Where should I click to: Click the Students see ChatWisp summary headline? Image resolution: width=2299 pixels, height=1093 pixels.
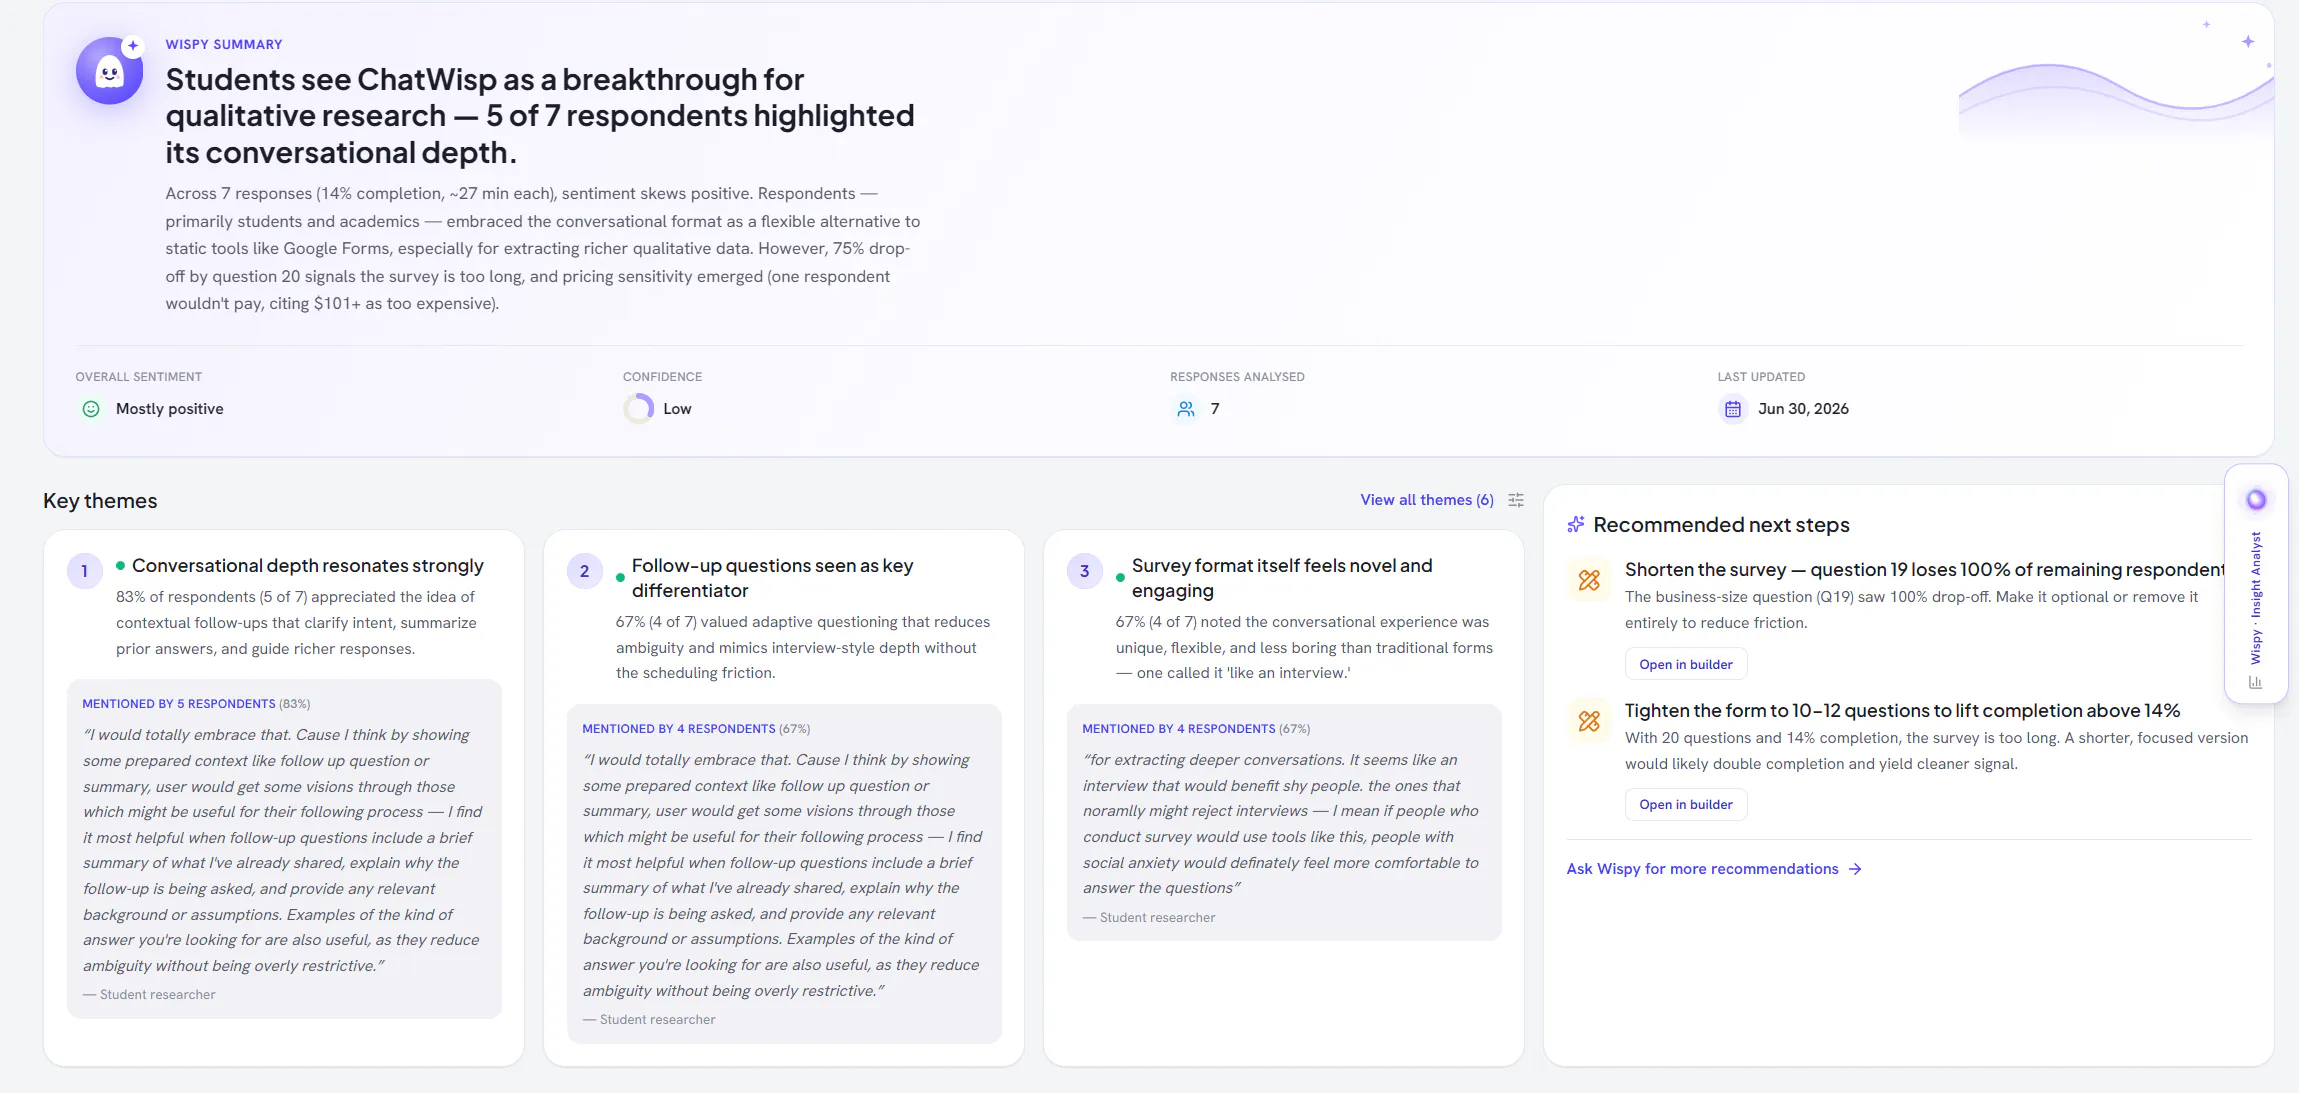point(540,116)
